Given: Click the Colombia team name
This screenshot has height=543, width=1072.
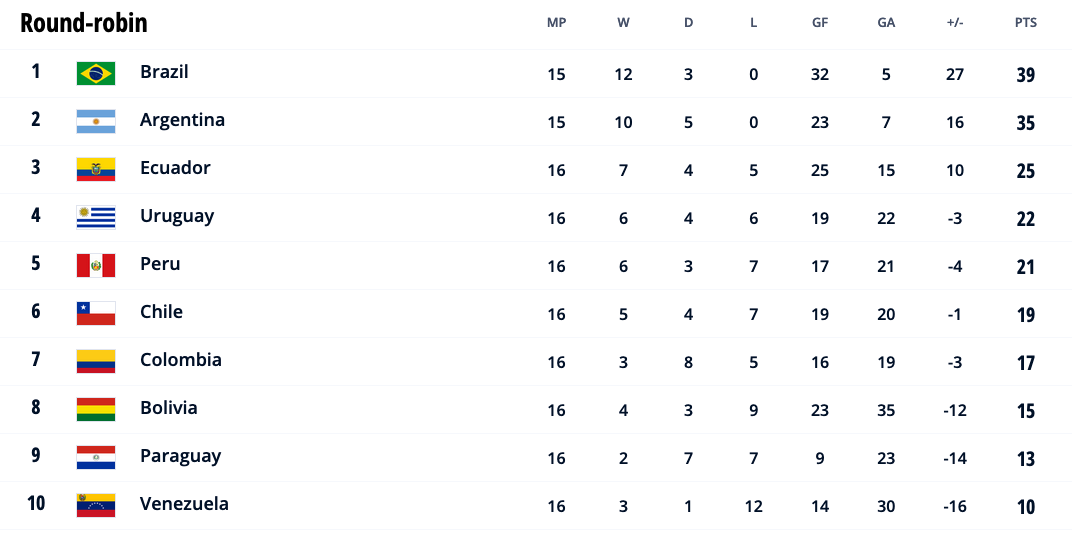Looking at the screenshot, I should click(x=181, y=360).
